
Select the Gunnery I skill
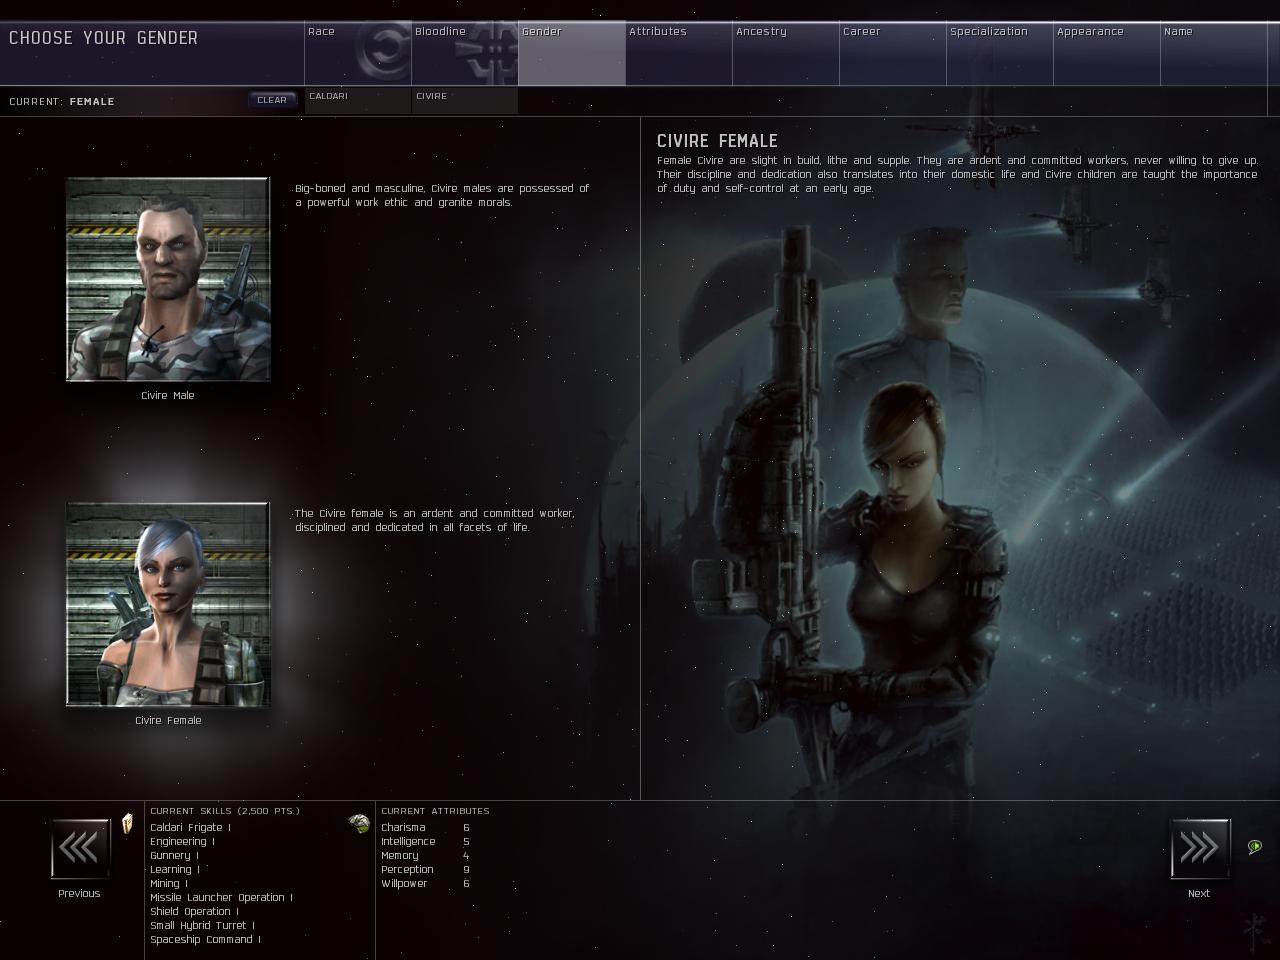(x=174, y=855)
